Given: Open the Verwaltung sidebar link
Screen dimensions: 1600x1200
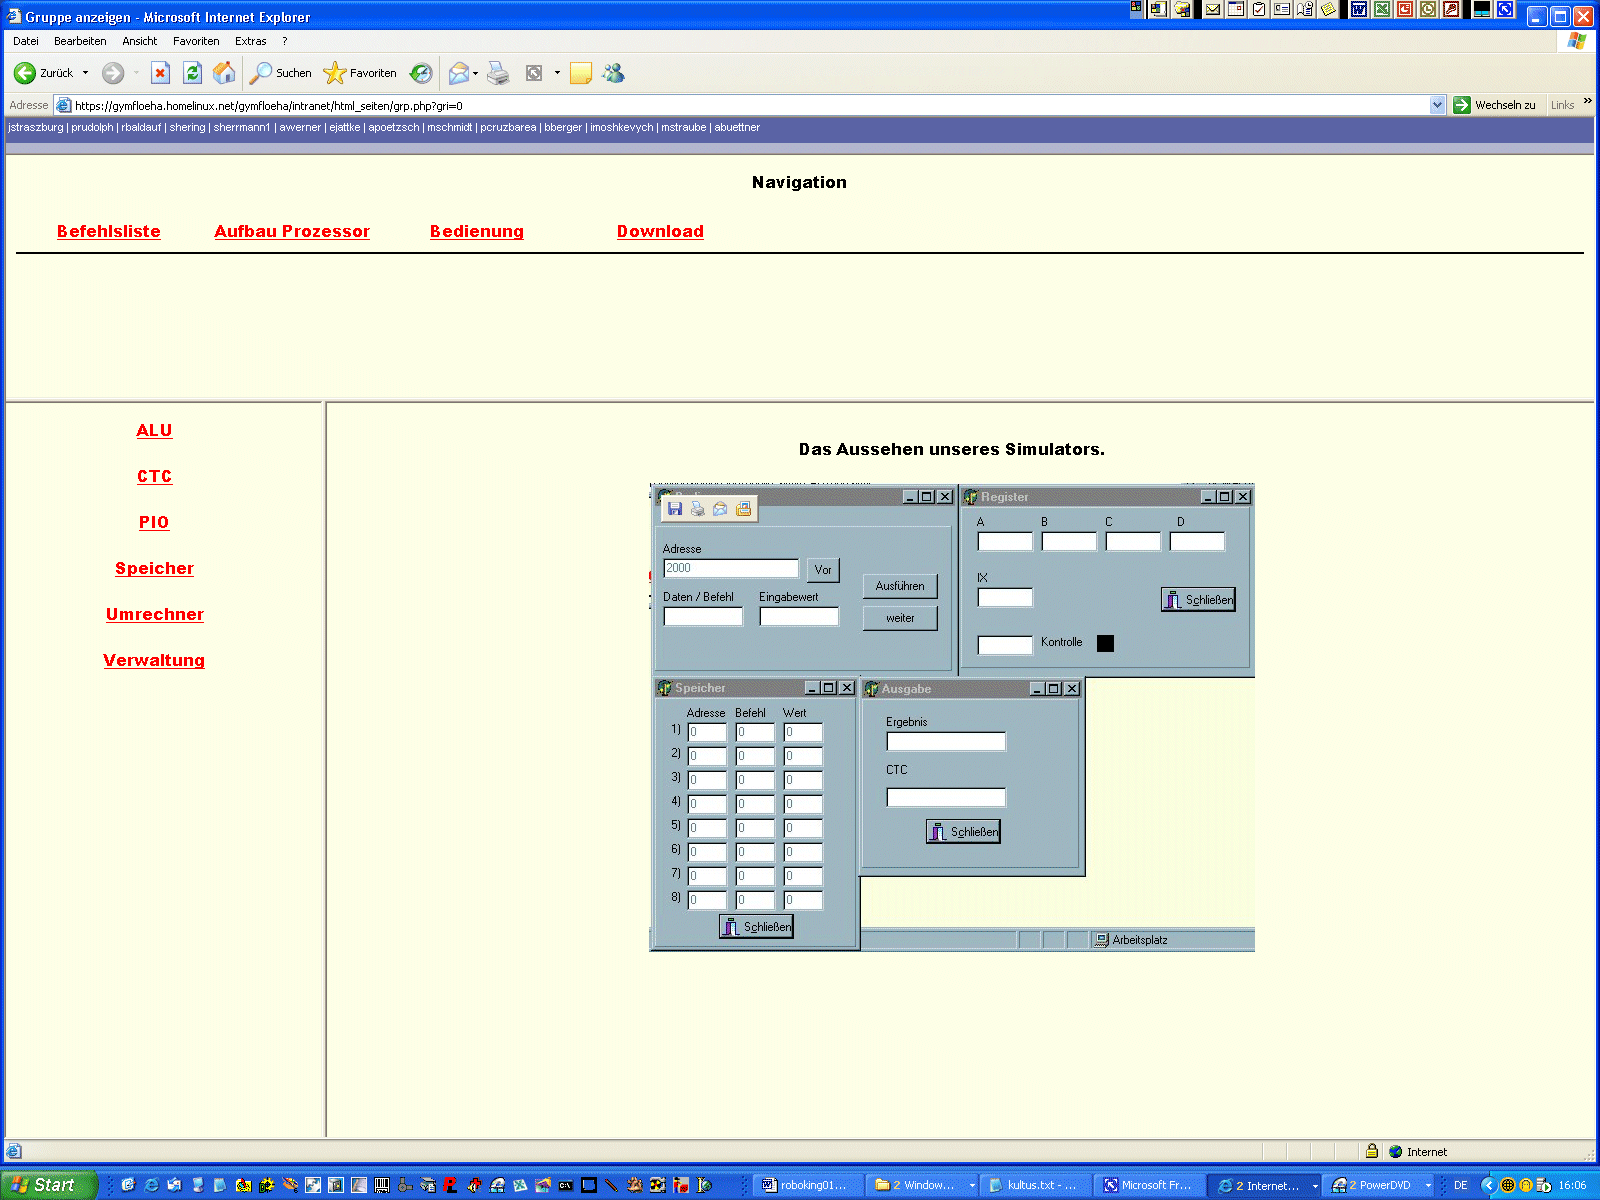Looking at the screenshot, I should pos(154,660).
